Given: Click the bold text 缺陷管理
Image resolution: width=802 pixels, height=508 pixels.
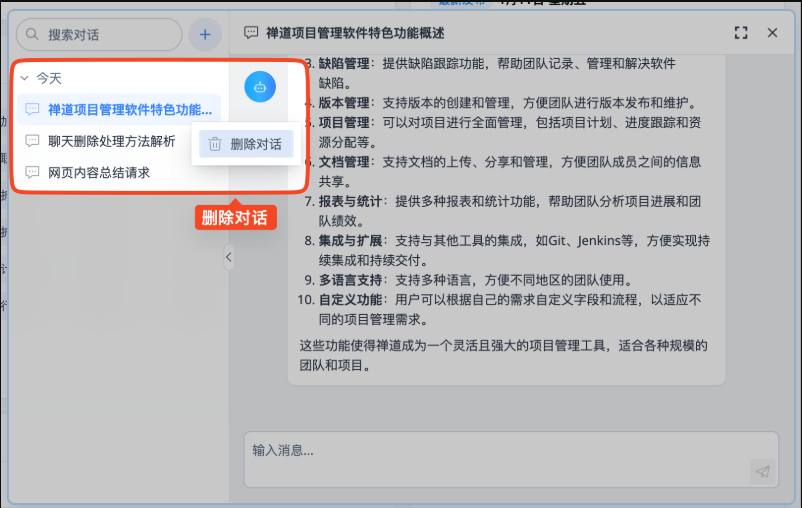Looking at the screenshot, I should tap(344, 63).
